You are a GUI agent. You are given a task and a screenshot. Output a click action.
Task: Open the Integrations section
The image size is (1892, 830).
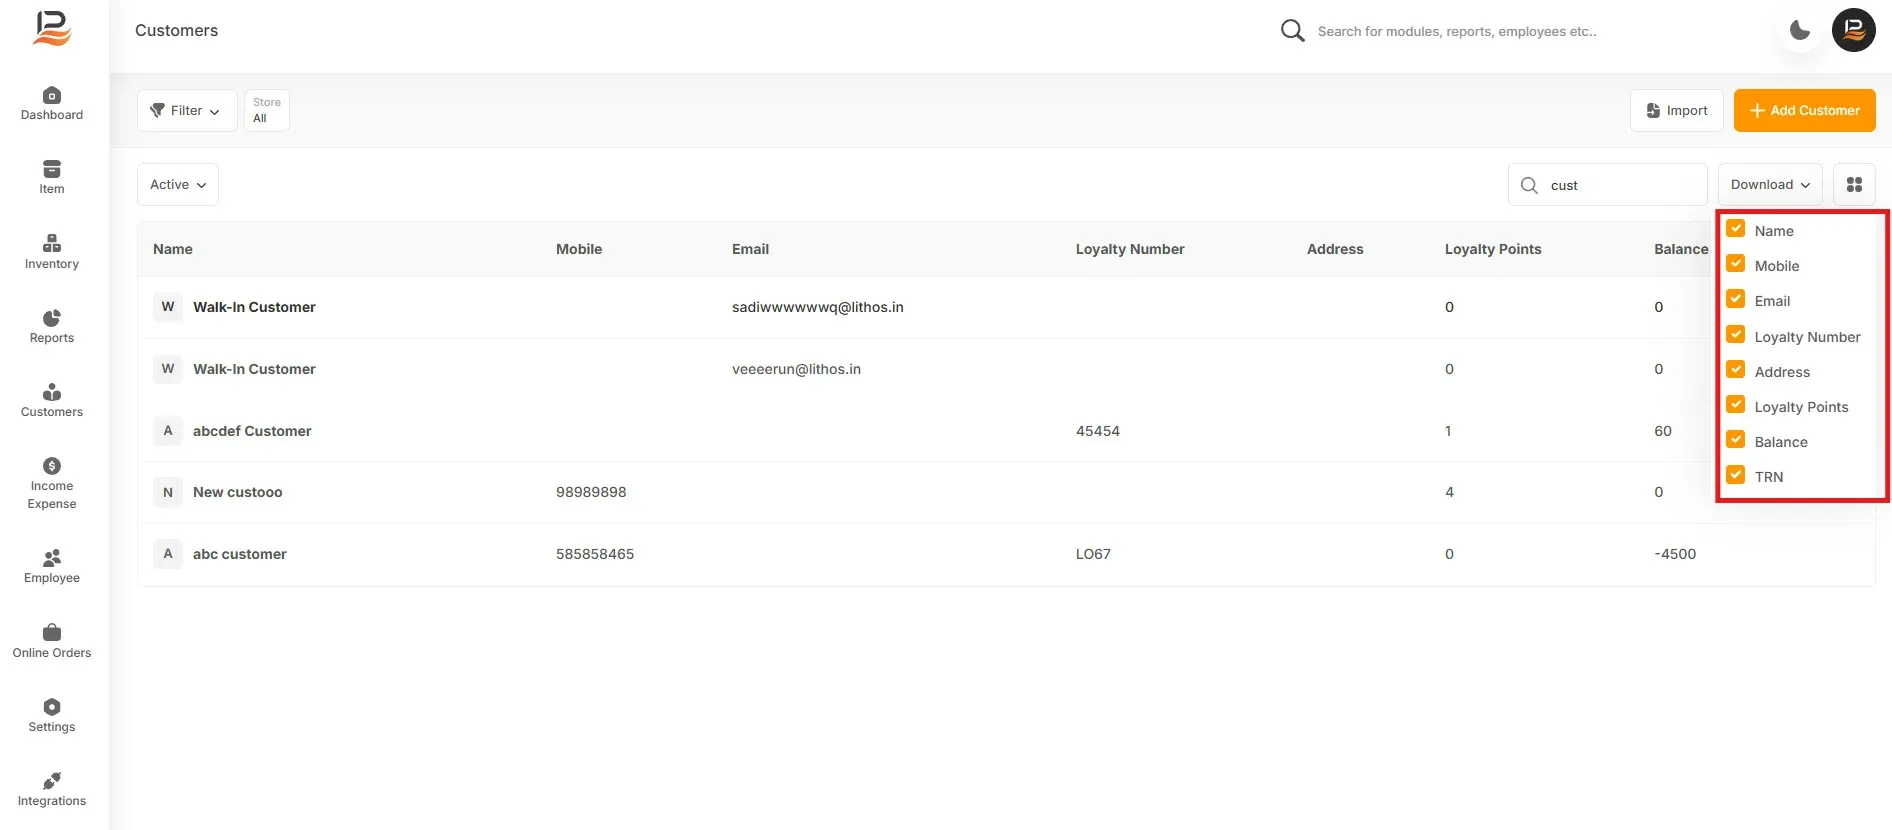[x=52, y=789]
